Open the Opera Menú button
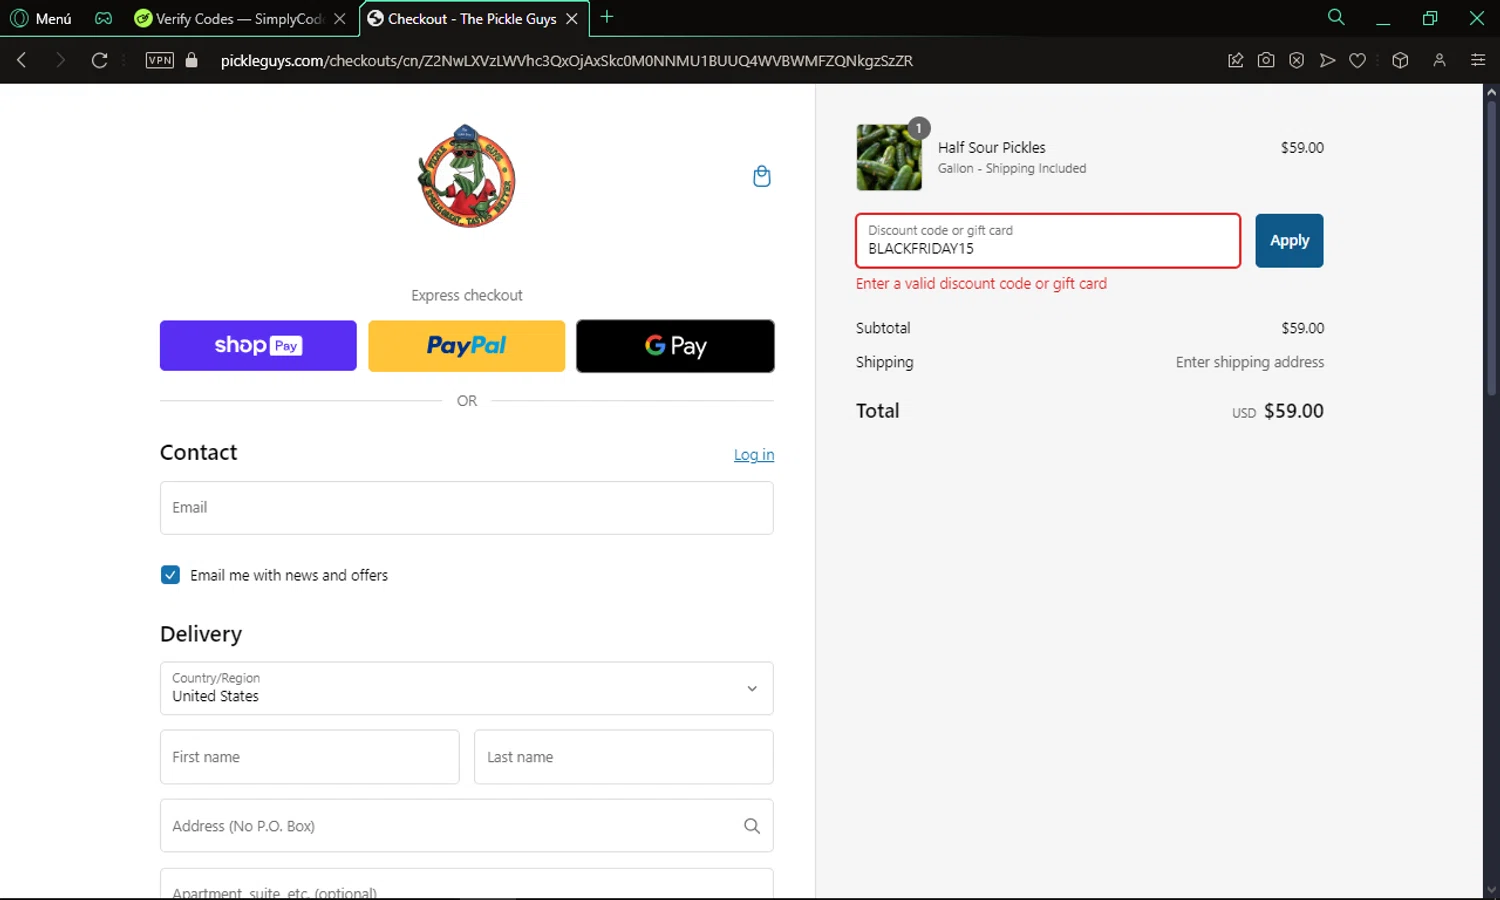Image resolution: width=1500 pixels, height=900 pixels. pos(41,18)
